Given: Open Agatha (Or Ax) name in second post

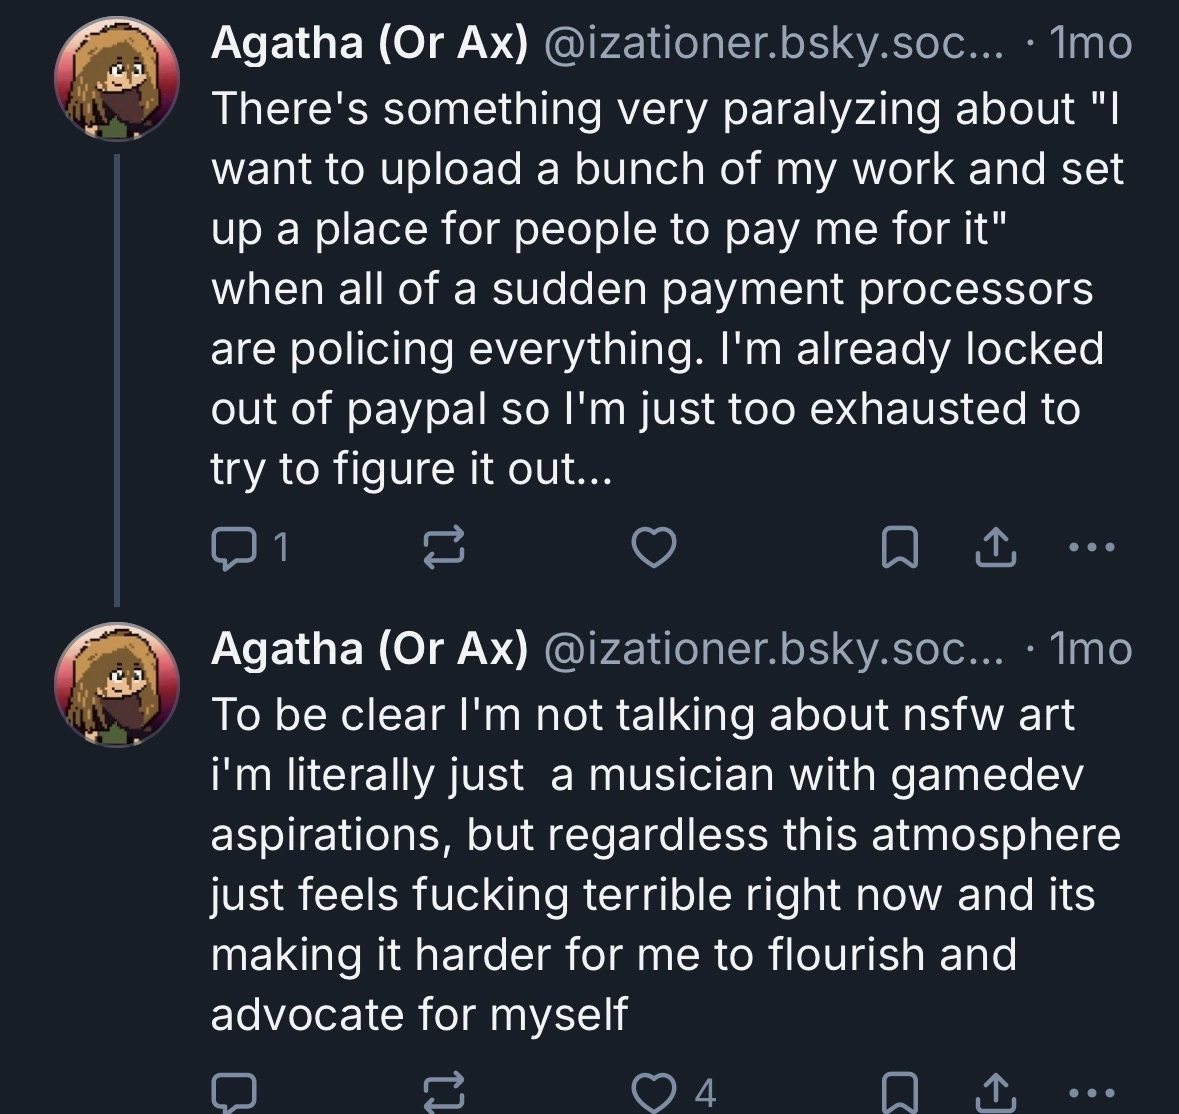Looking at the screenshot, I should 369,649.
